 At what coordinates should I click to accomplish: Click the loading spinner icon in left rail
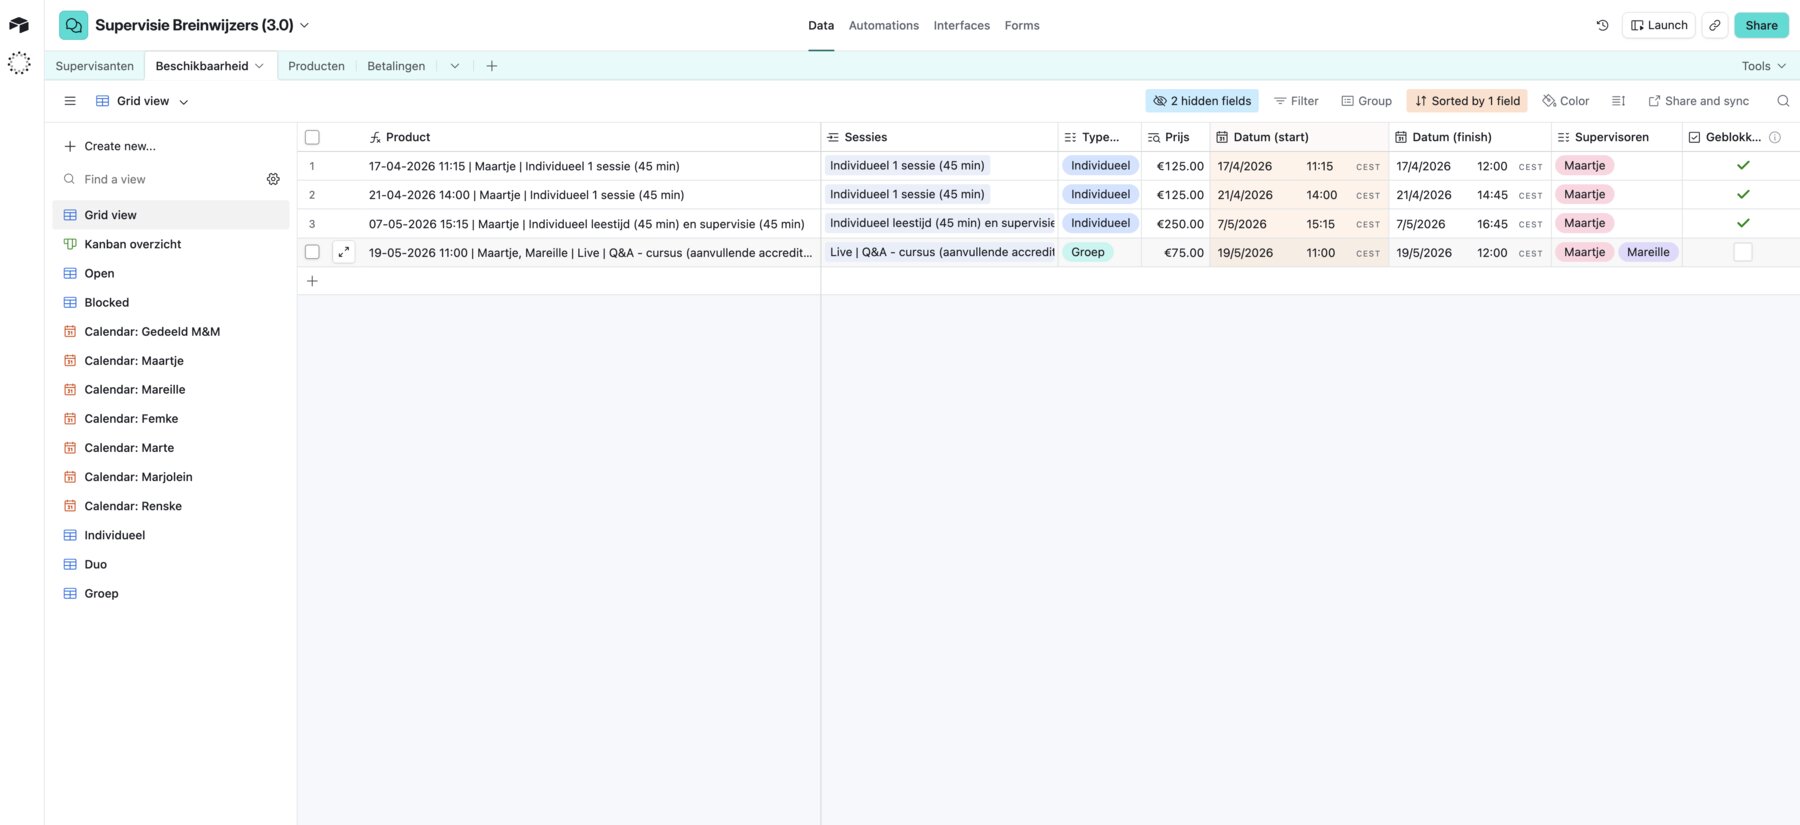tap(19, 63)
